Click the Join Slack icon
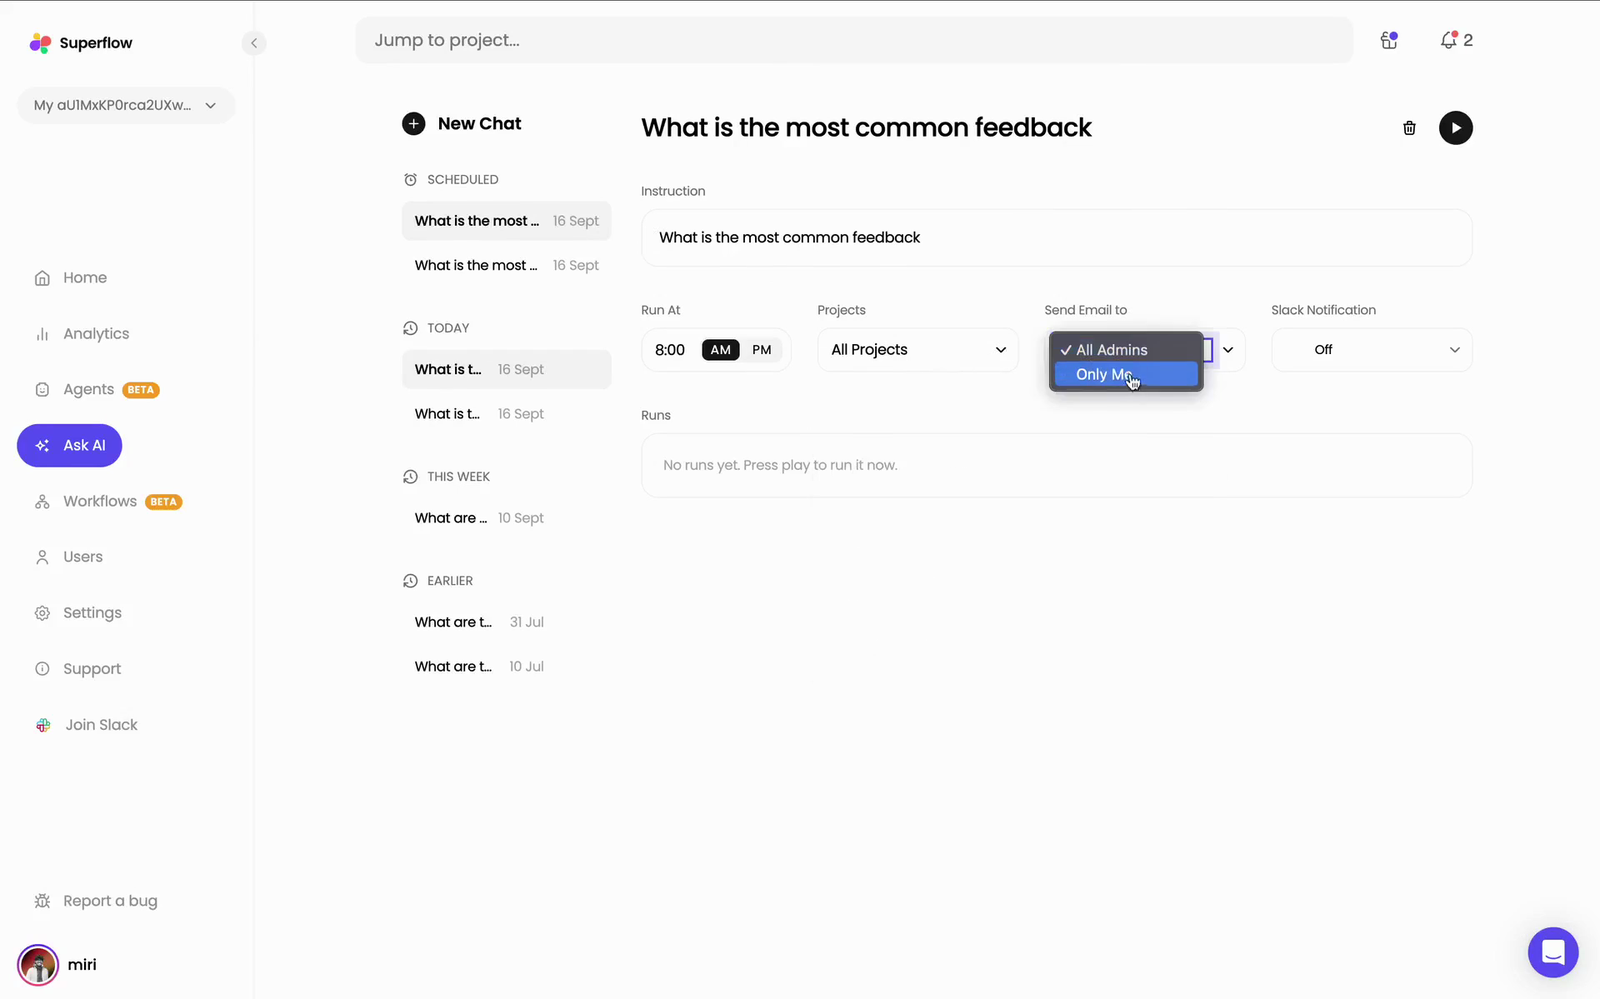 click(x=43, y=725)
